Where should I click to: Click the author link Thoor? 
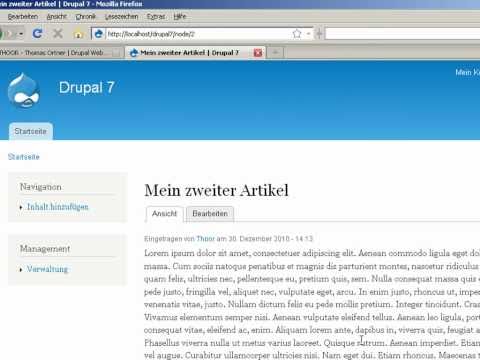click(x=206, y=239)
